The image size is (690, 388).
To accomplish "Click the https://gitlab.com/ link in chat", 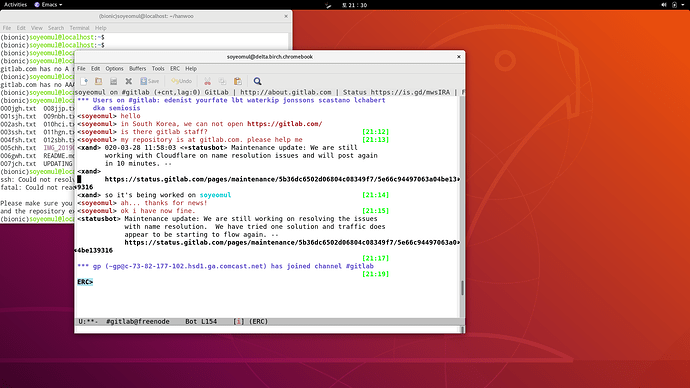I will coord(285,124).
